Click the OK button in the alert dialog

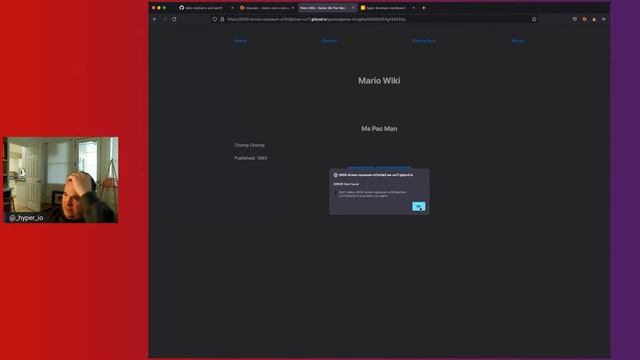418,206
